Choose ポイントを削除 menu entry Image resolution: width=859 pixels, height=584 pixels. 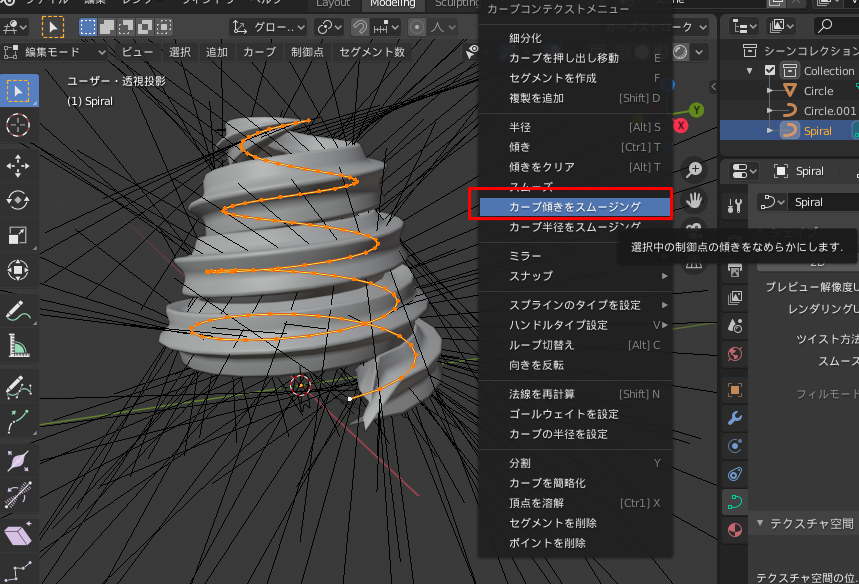(575, 543)
